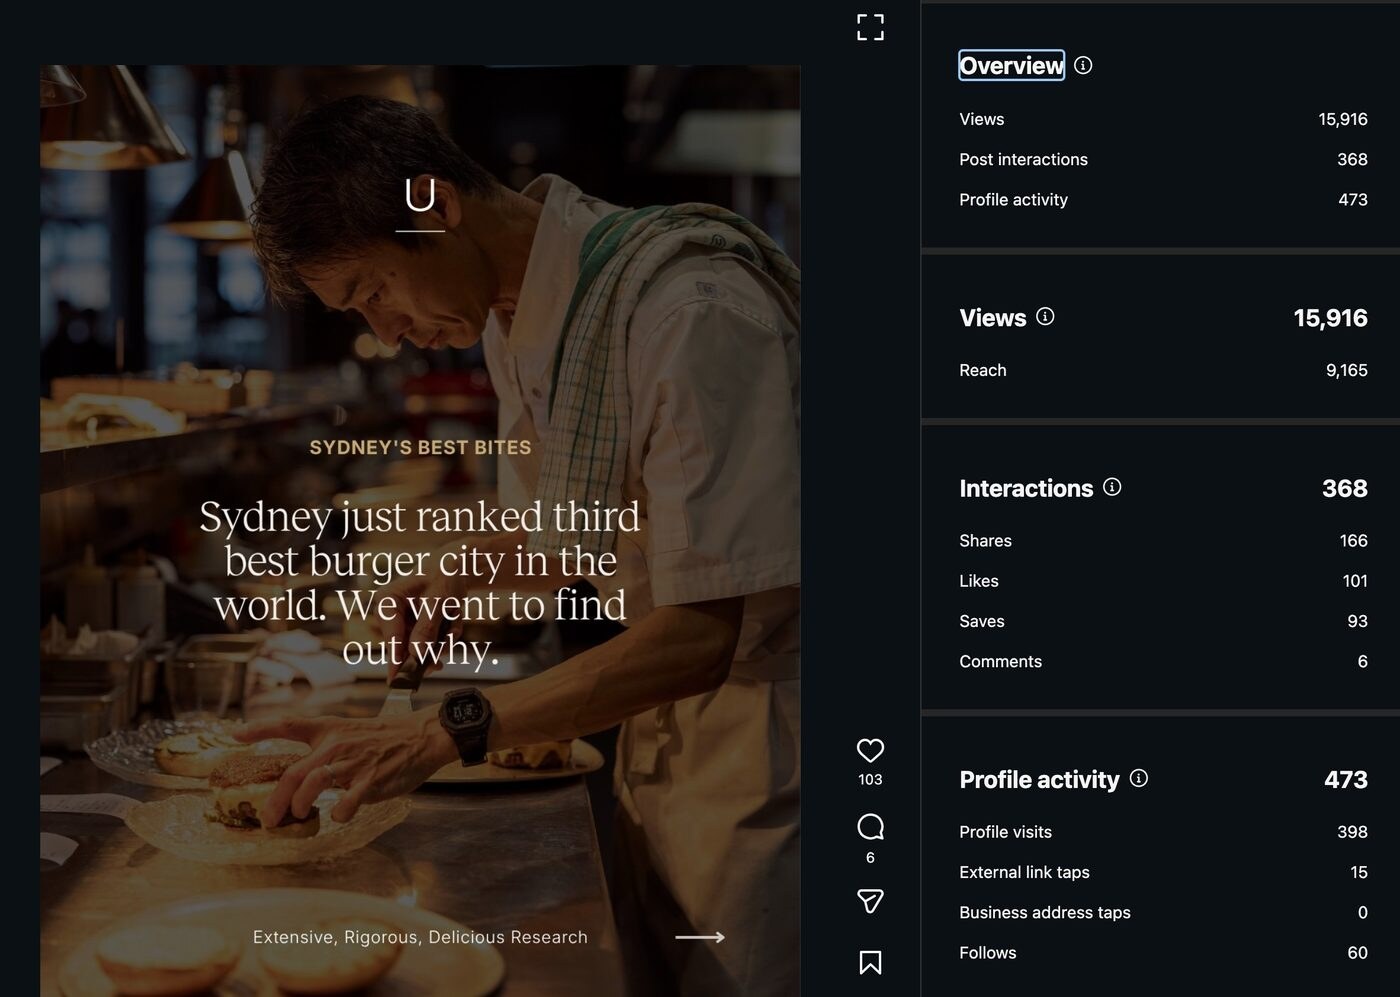The image size is (1400, 997).
Task: Open fullscreen view with expand icon
Action: point(870,27)
